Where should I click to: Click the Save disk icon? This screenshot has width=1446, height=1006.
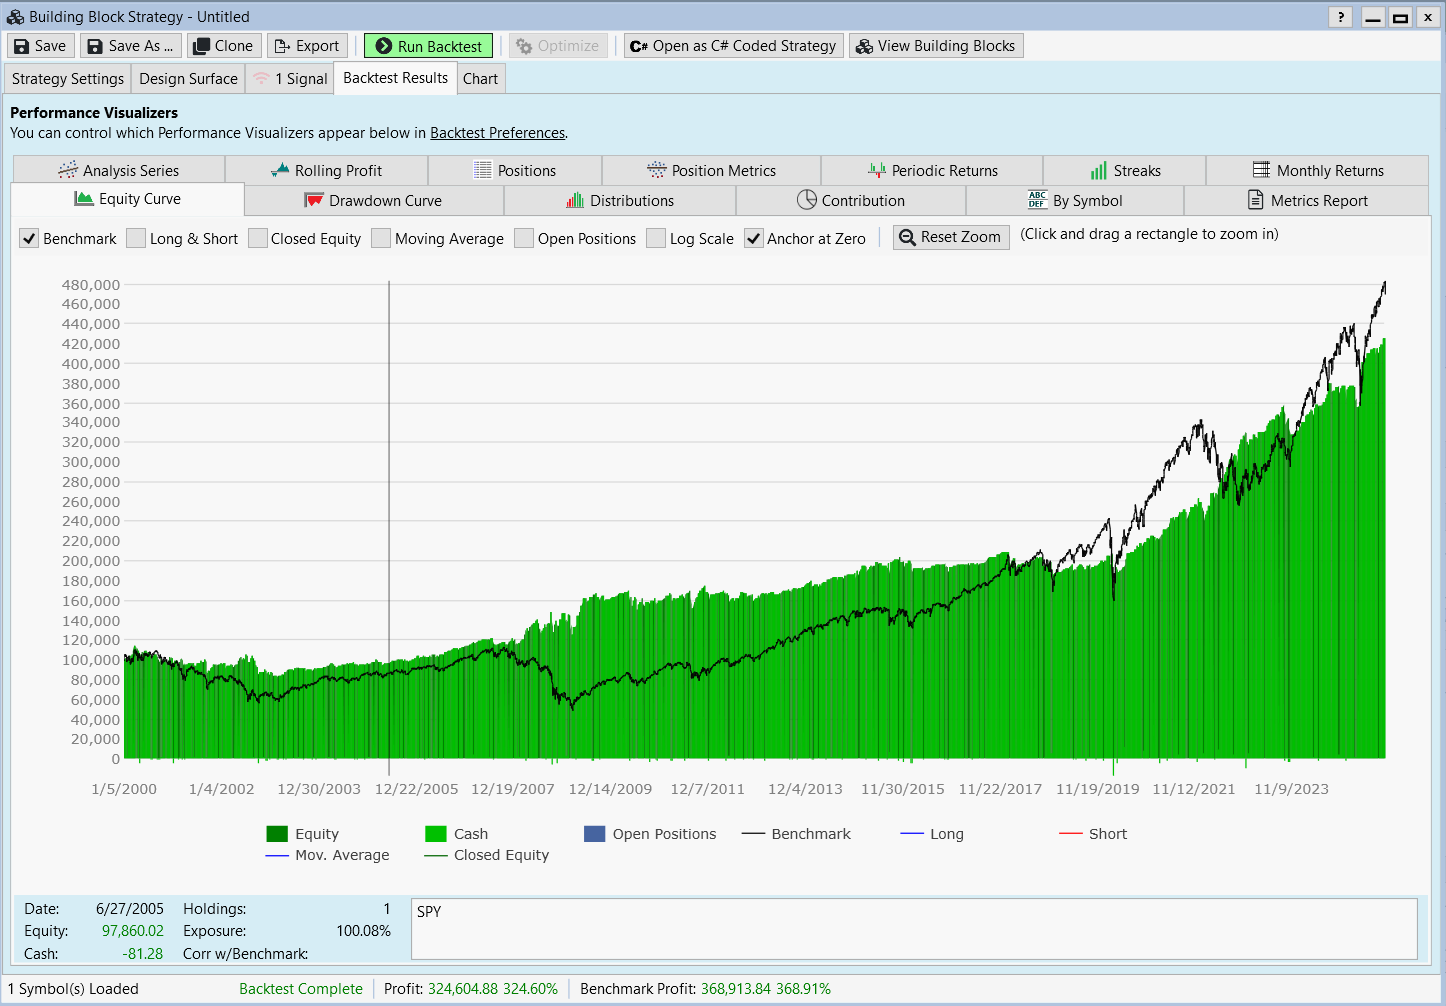click(x=21, y=46)
